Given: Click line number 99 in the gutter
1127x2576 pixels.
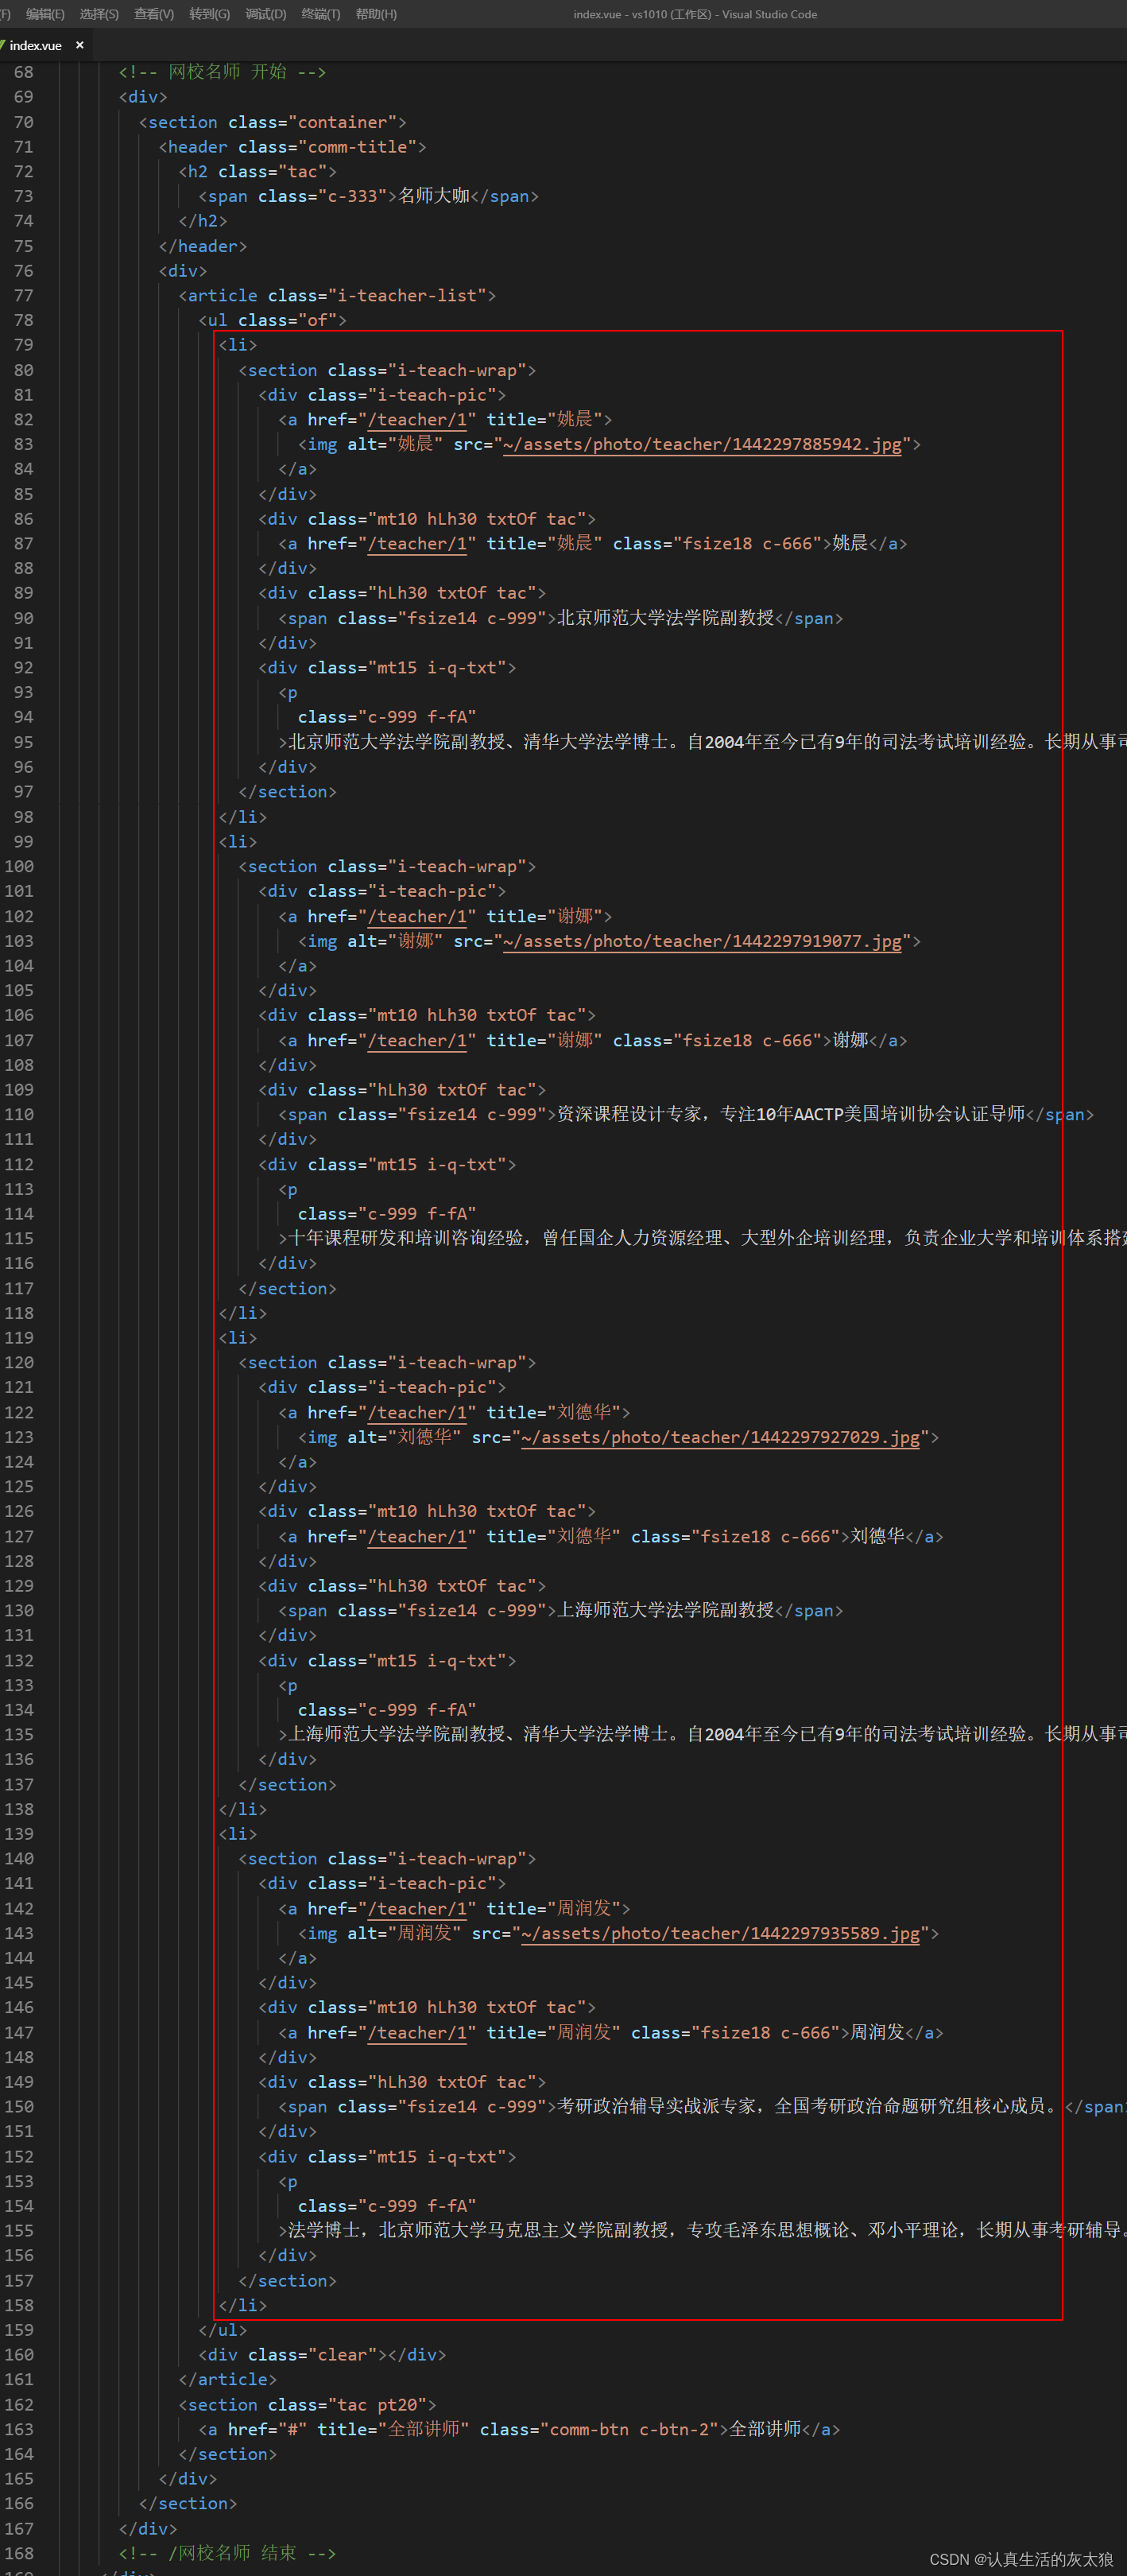Looking at the screenshot, I should click(24, 842).
